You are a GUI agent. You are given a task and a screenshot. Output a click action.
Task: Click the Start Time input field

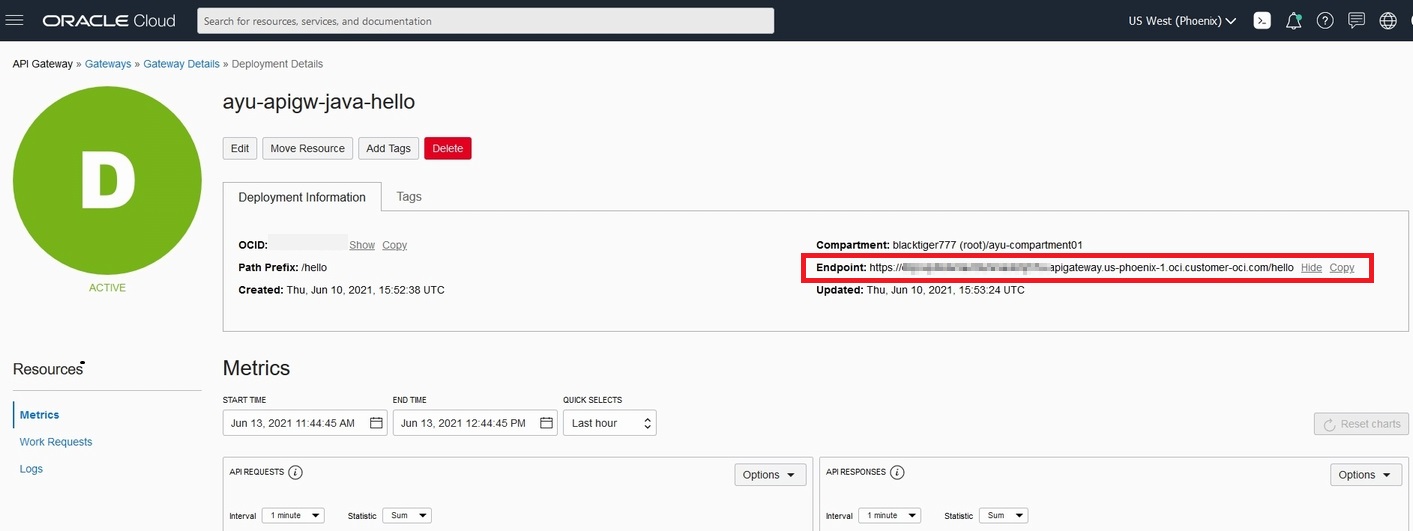pyautogui.click(x=305, y=423)
